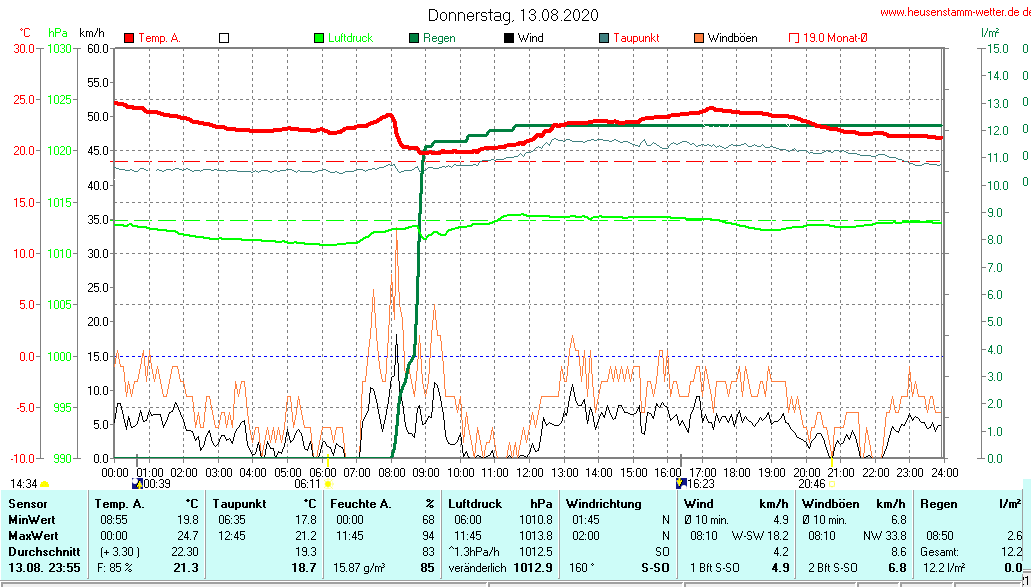Click the dark green Regen legend square
The image size is (1034, 587).
pos(414,38)
